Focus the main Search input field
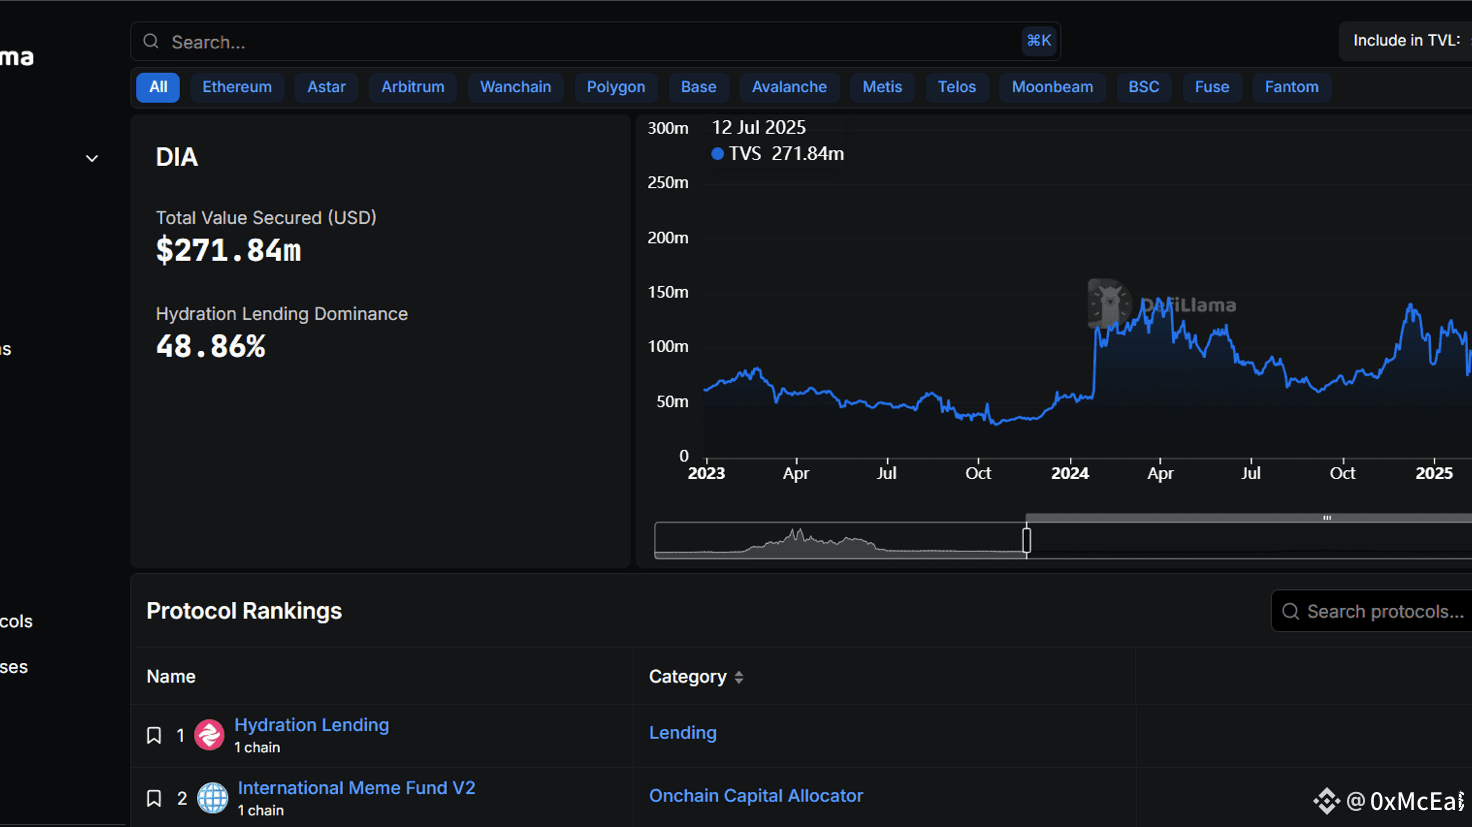1472x827 pixels. pyautogui.click(x=590, y=42)
